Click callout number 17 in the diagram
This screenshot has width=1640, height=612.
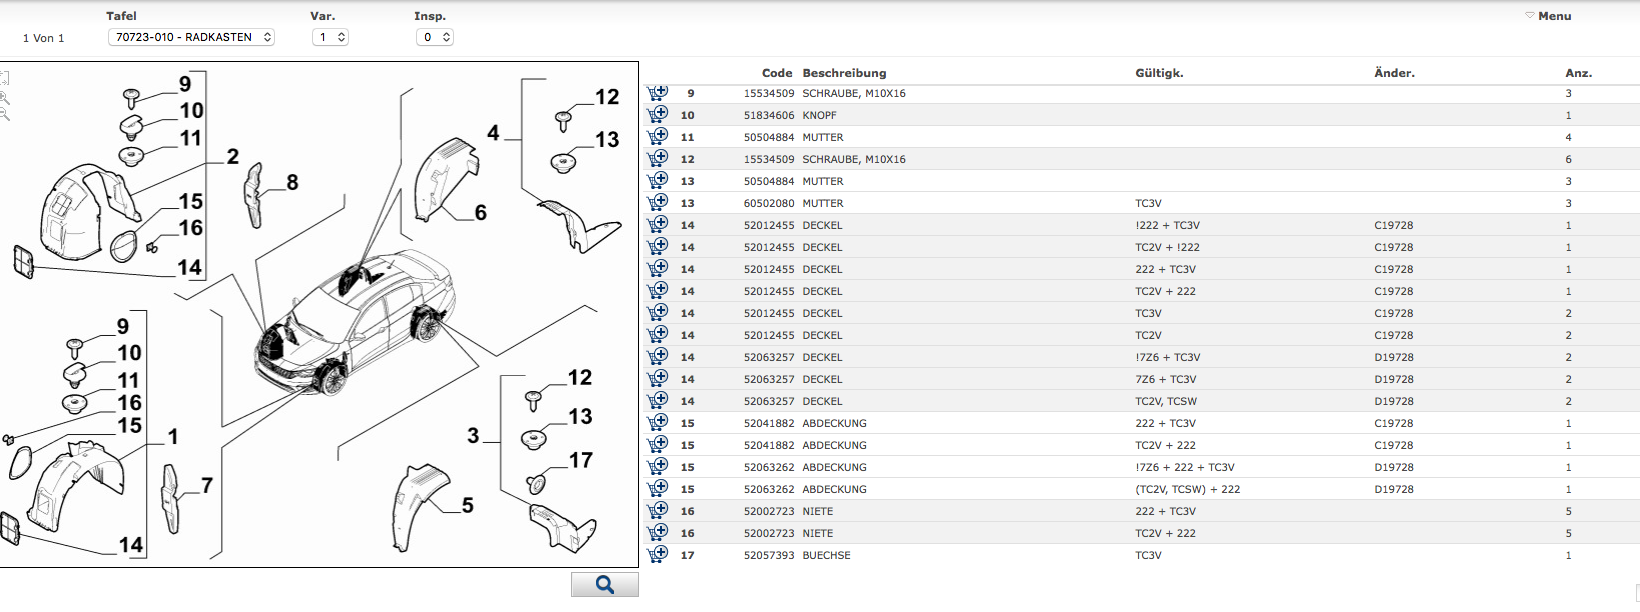tap(581, 460)
